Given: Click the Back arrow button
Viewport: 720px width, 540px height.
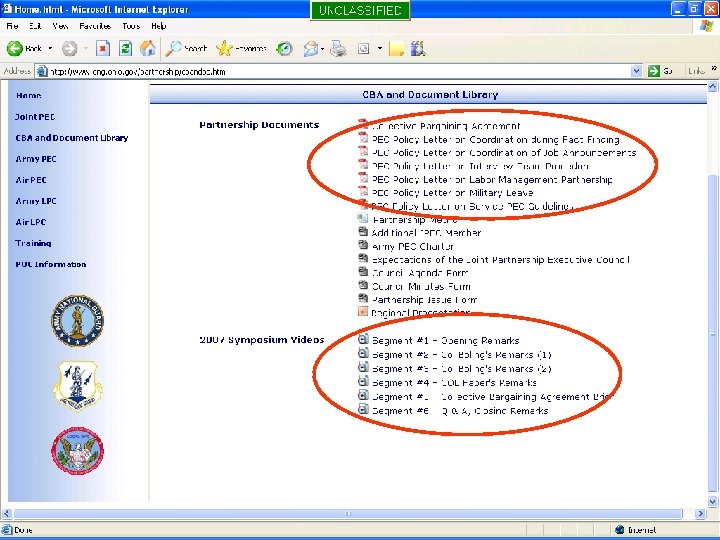Looking at the screenshot, I should click(15, 48).
